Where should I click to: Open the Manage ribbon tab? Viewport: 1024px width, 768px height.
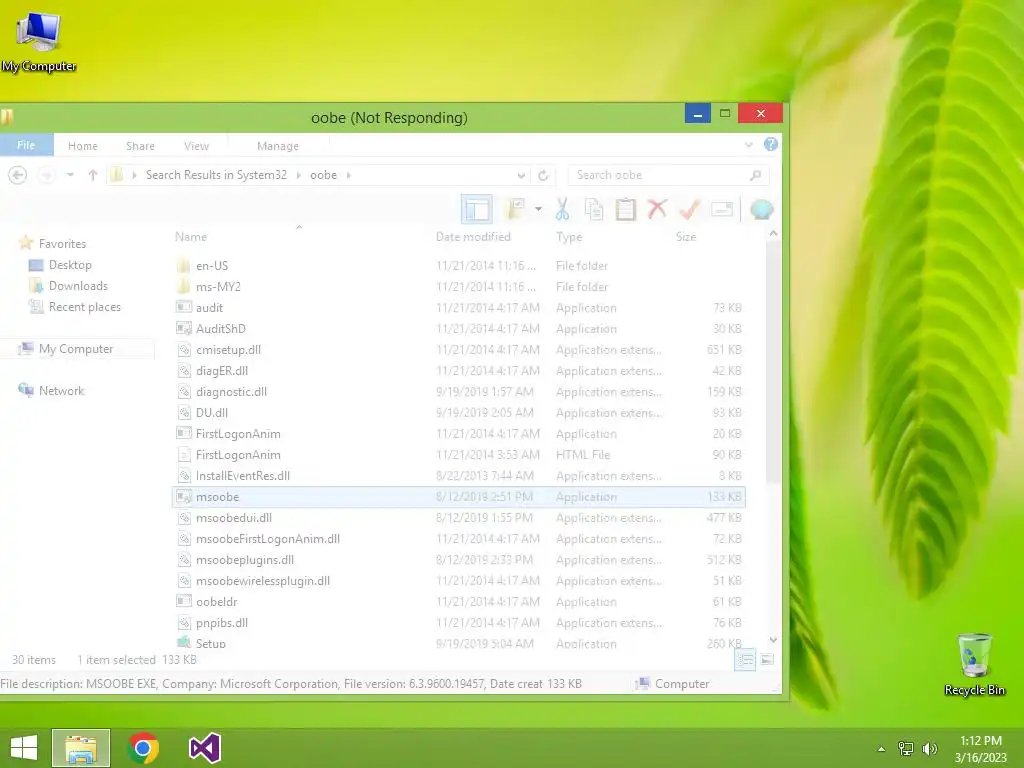(278, 146)
